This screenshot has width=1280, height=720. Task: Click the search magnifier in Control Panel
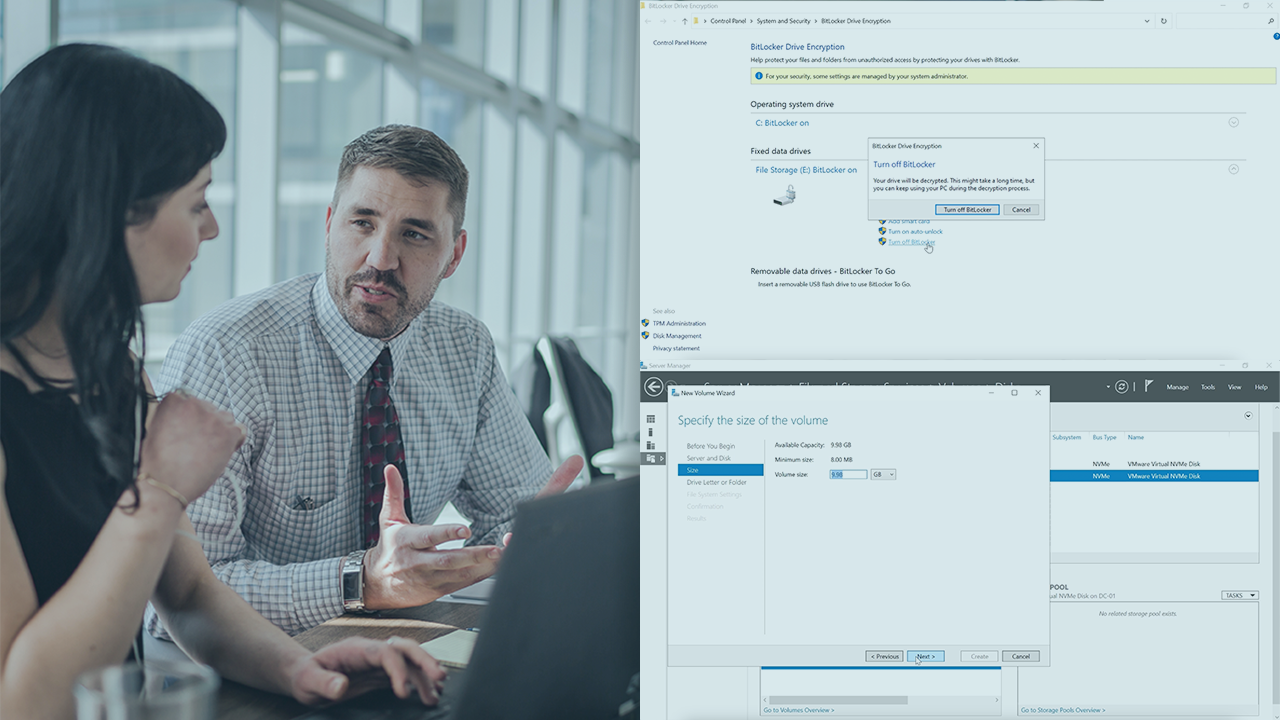pyautogui.click(x=1271, y=21)
